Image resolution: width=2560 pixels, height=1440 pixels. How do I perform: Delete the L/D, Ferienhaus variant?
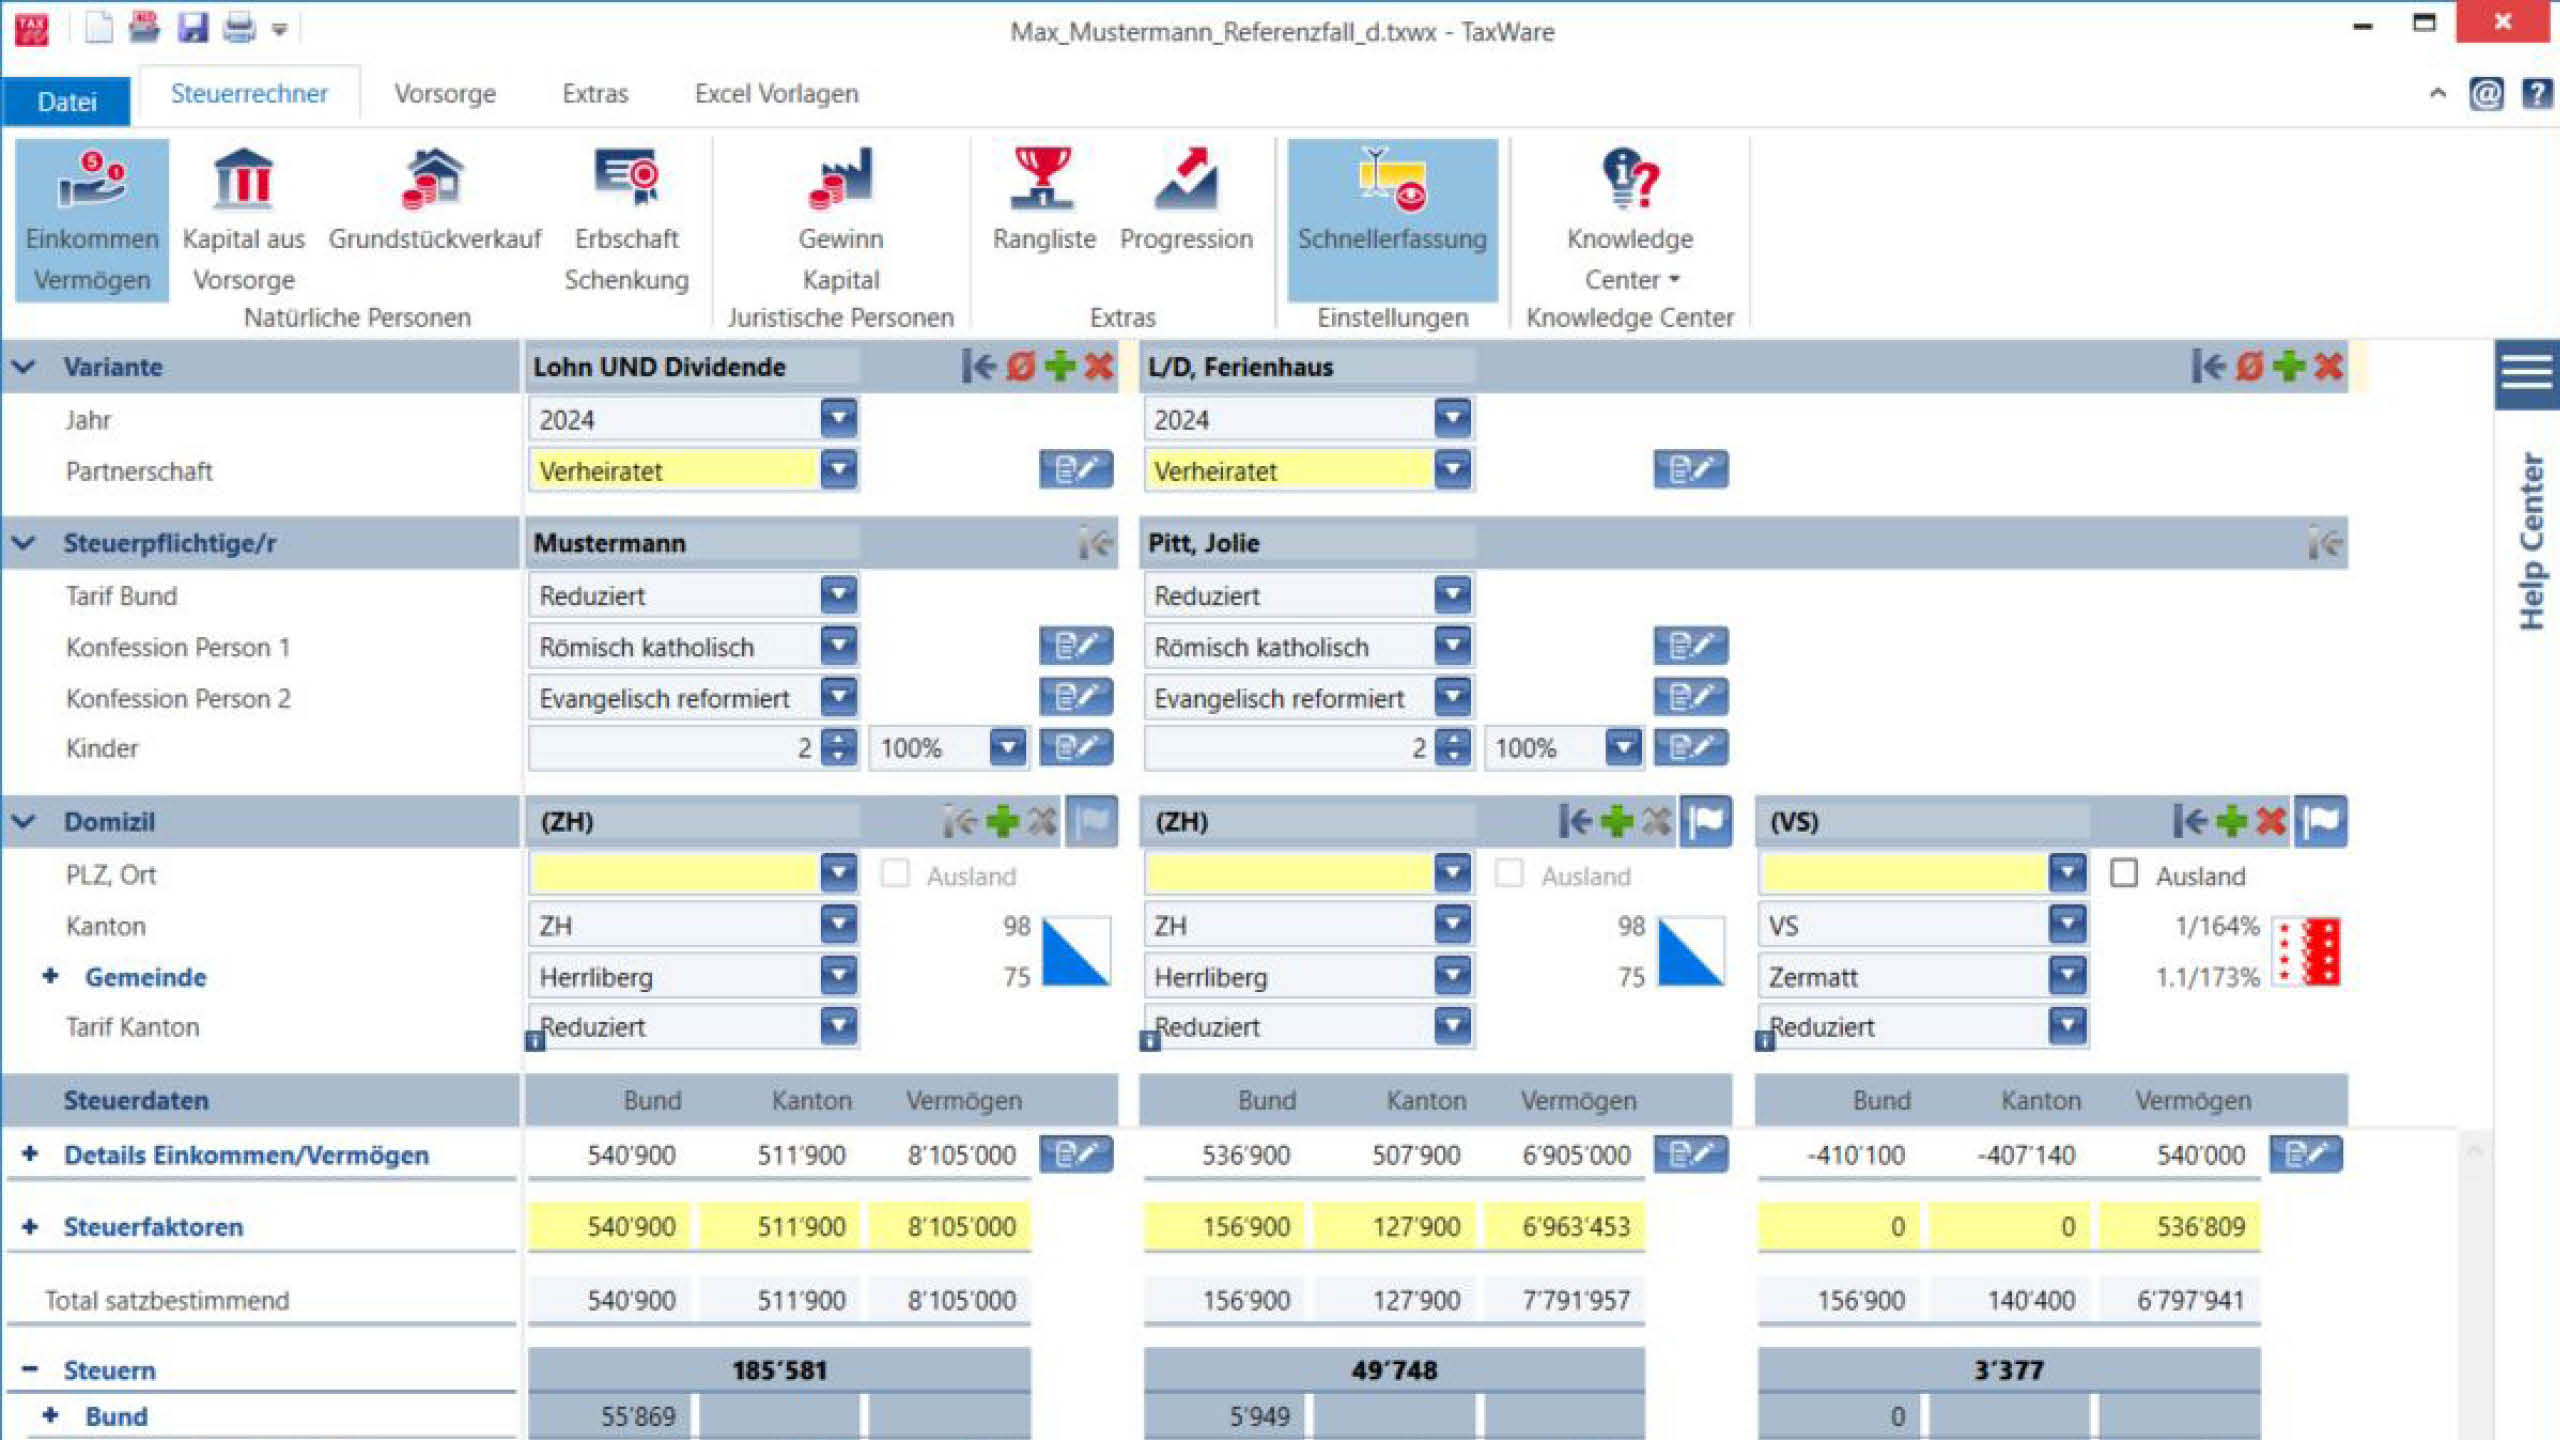[x=2328, y=366]
